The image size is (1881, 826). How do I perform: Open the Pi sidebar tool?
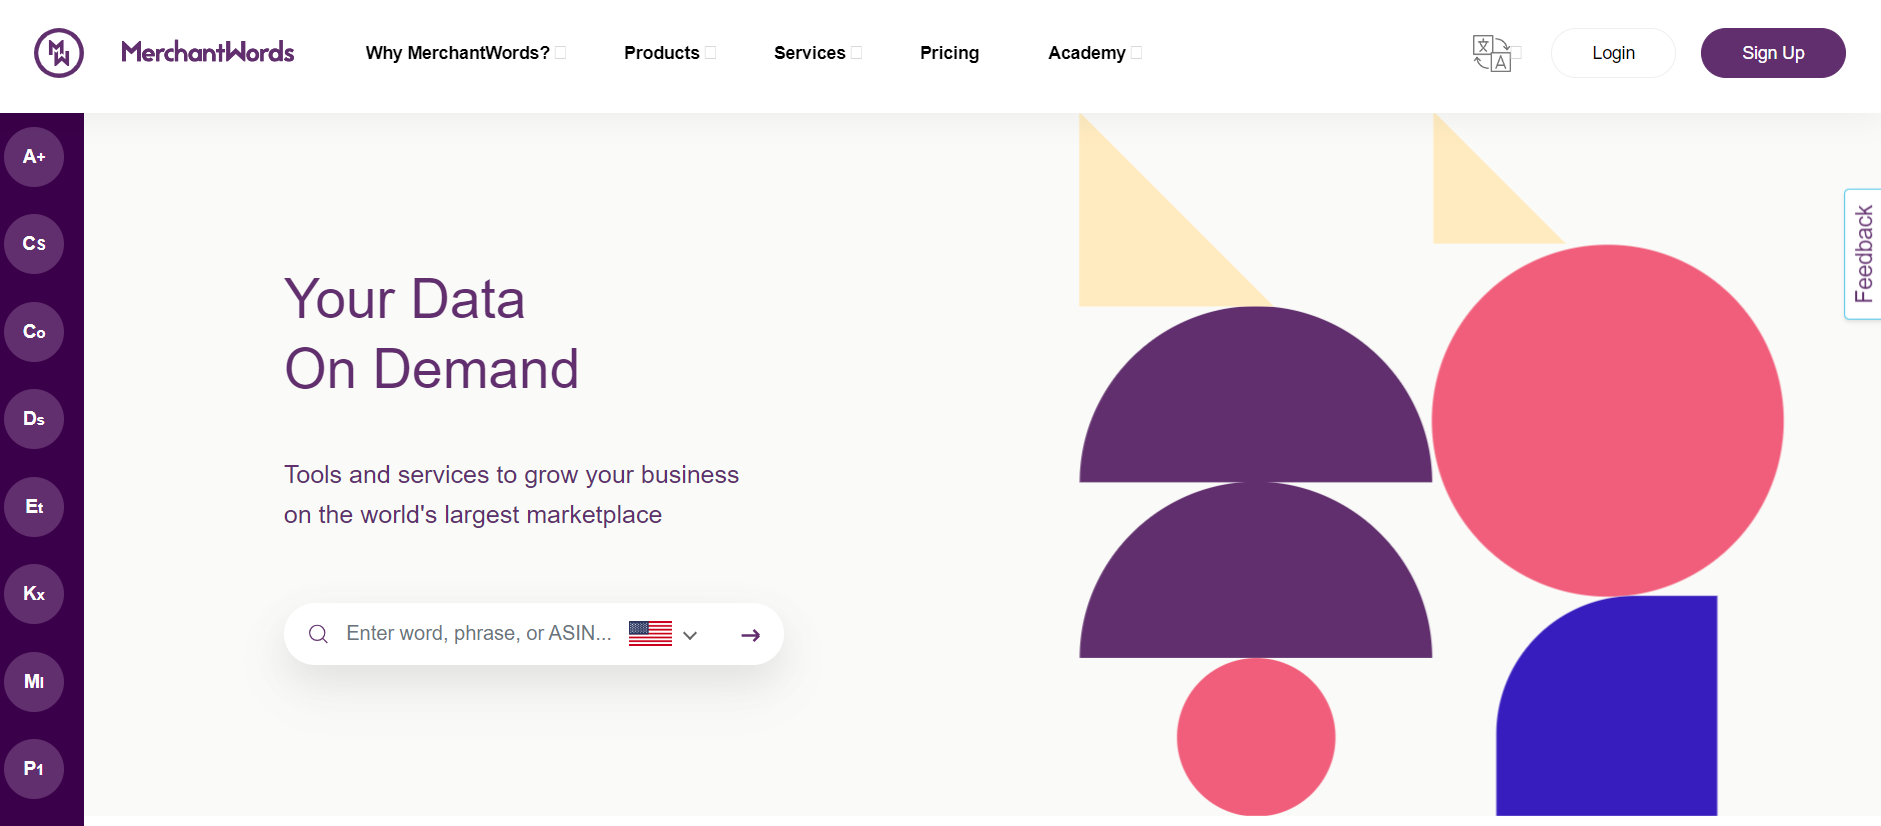point(34,769)
